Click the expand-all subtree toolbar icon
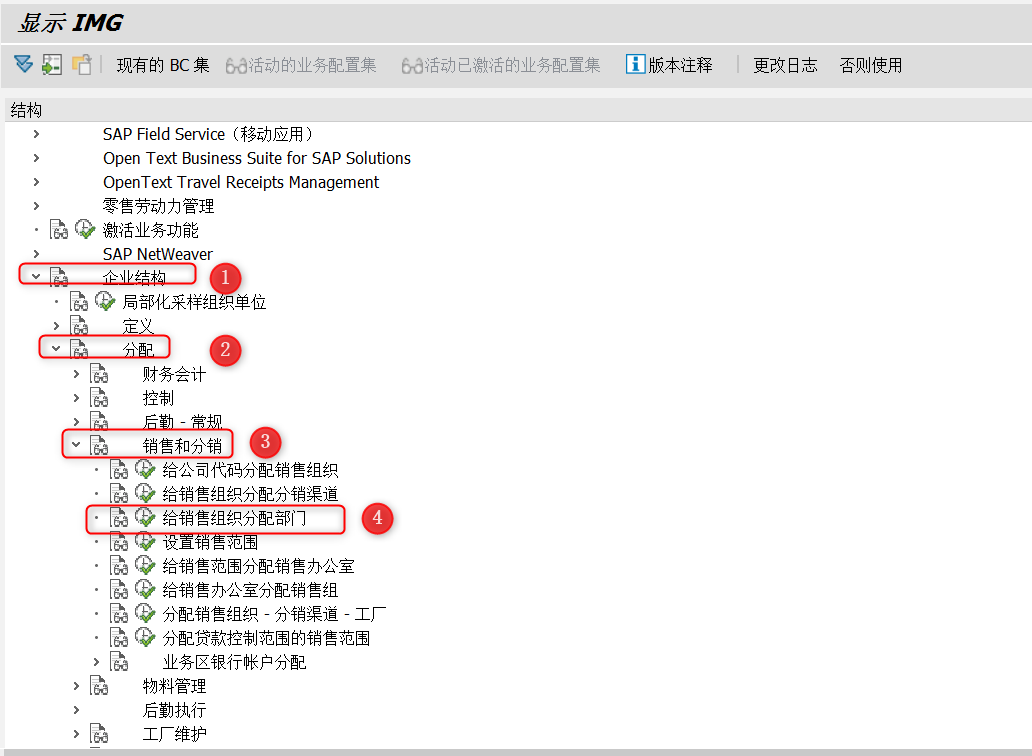The width and height of the screenshot is (1032, 756). (x=24, y=64)
